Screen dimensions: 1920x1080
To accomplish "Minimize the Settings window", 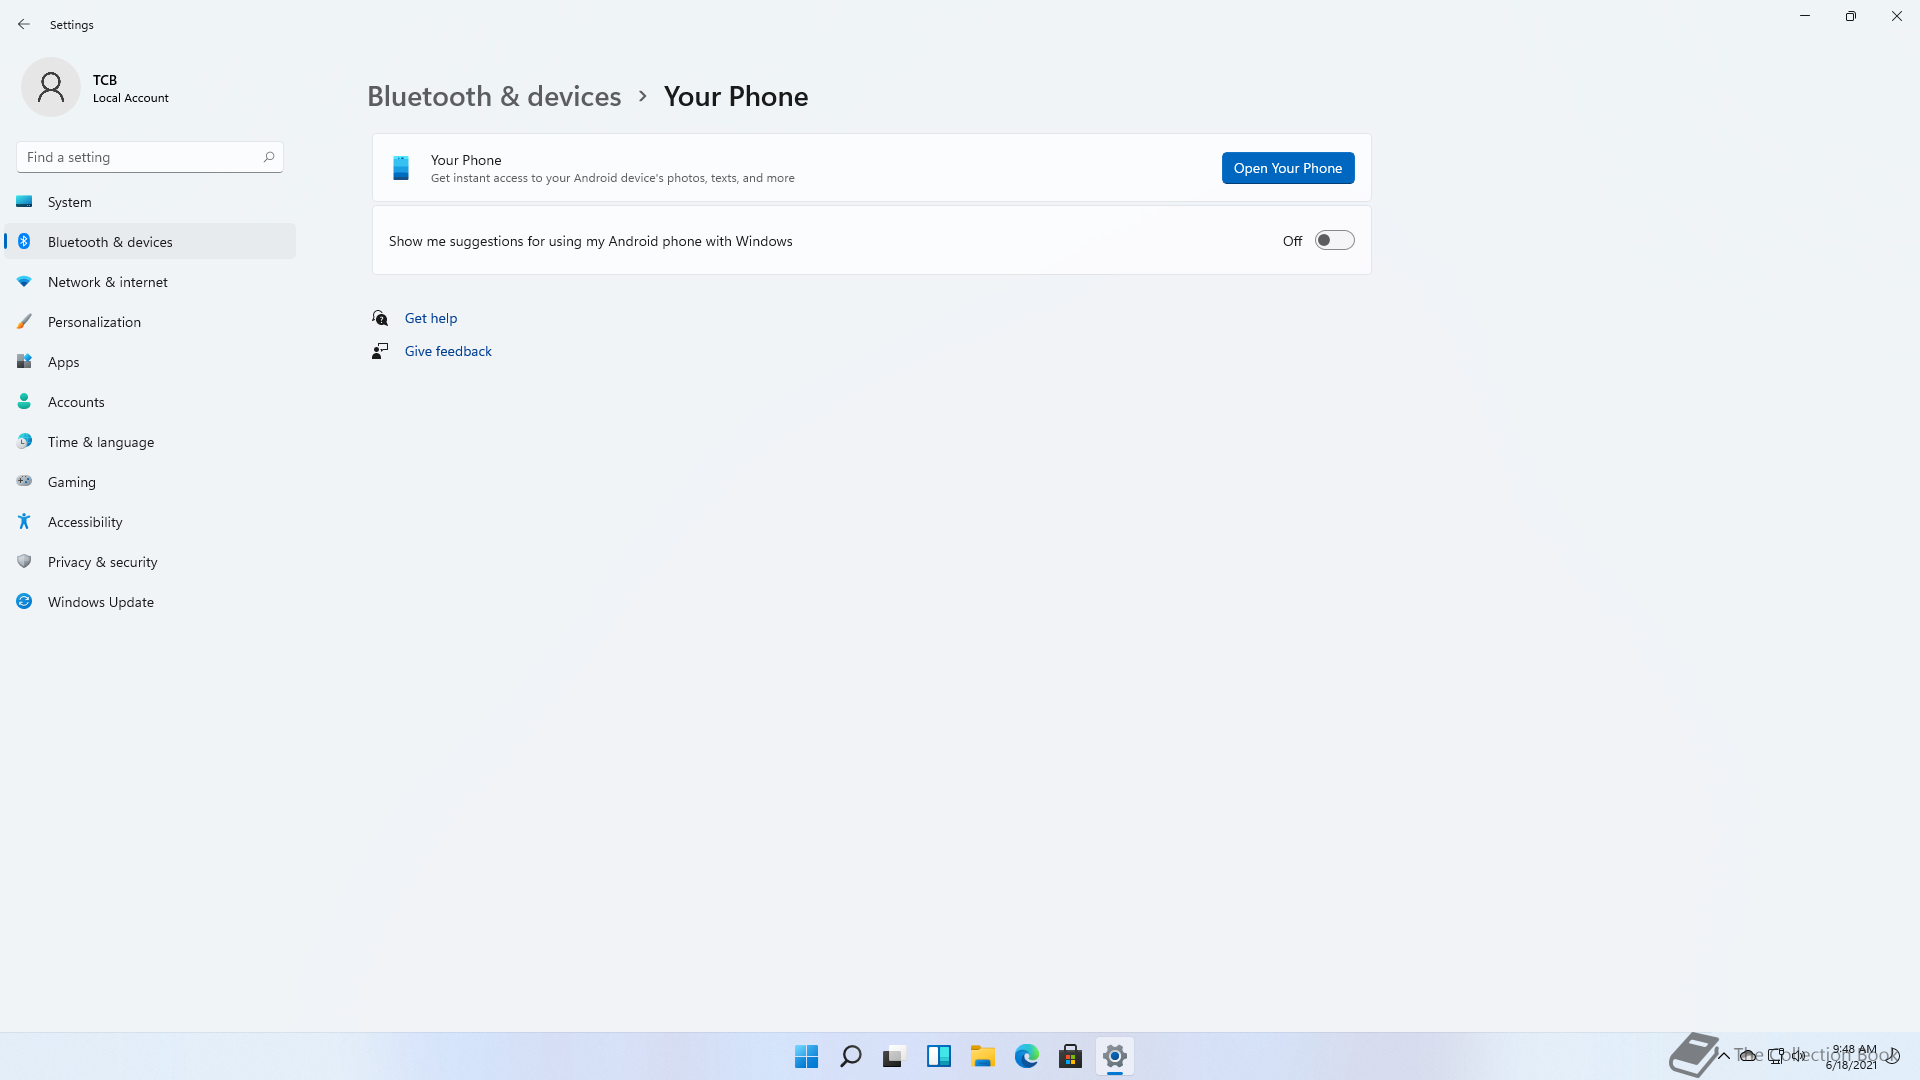I will pos(1805,16).
